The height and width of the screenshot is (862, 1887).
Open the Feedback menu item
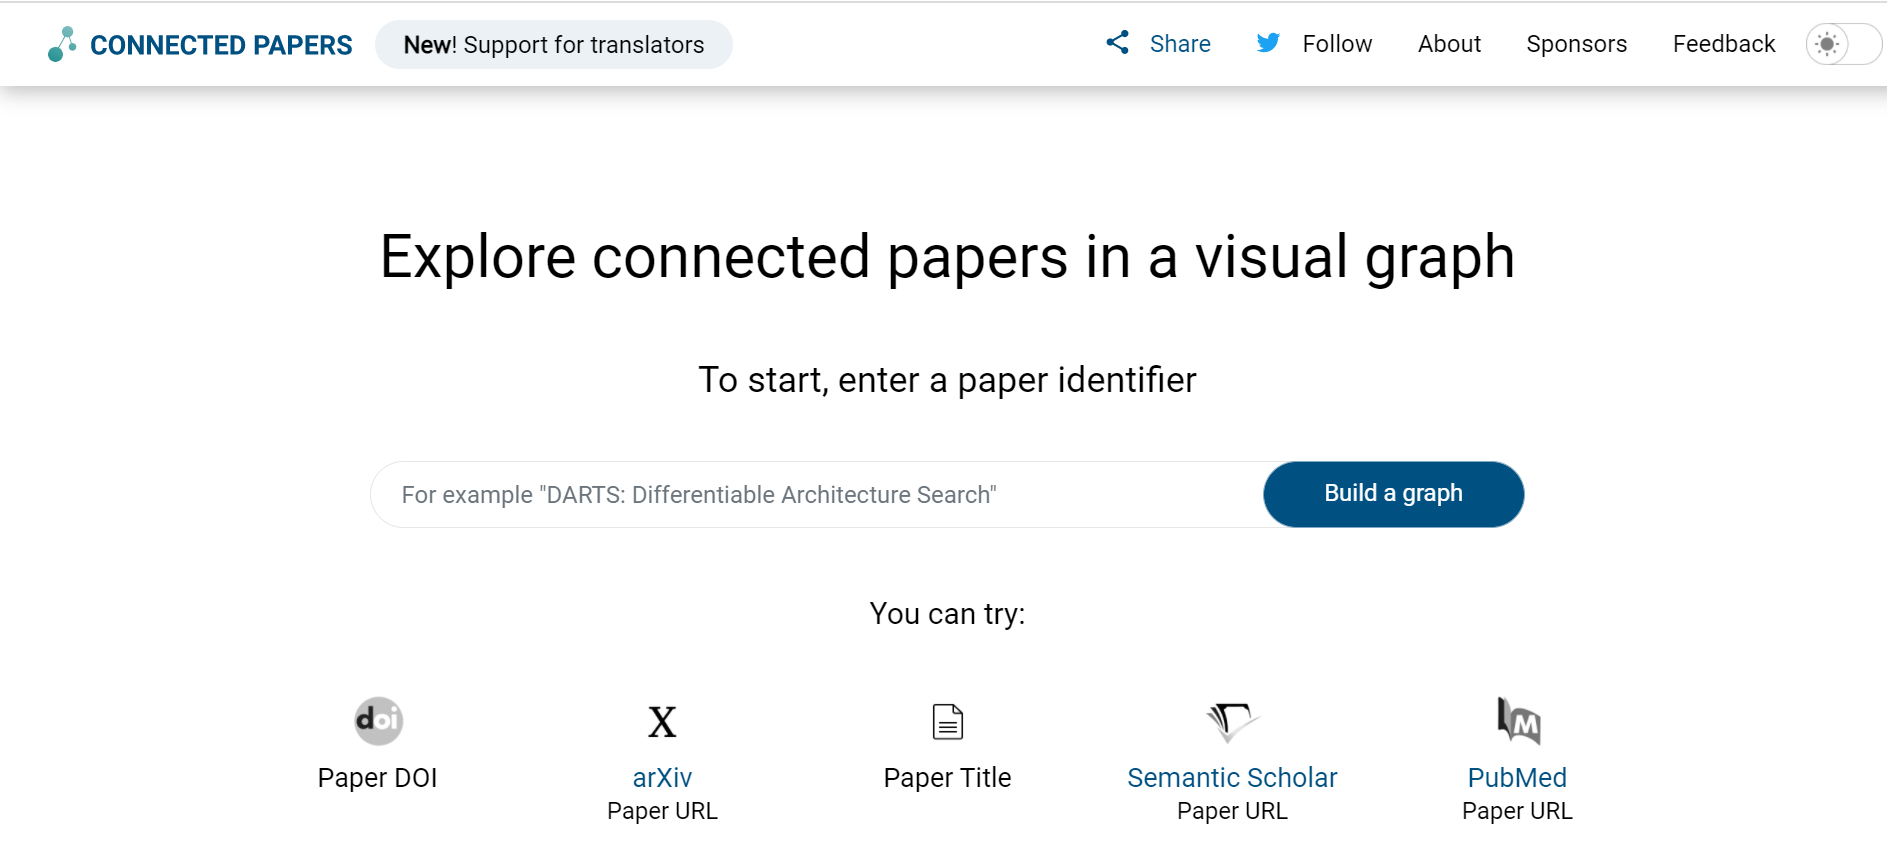click(1723, 44)
